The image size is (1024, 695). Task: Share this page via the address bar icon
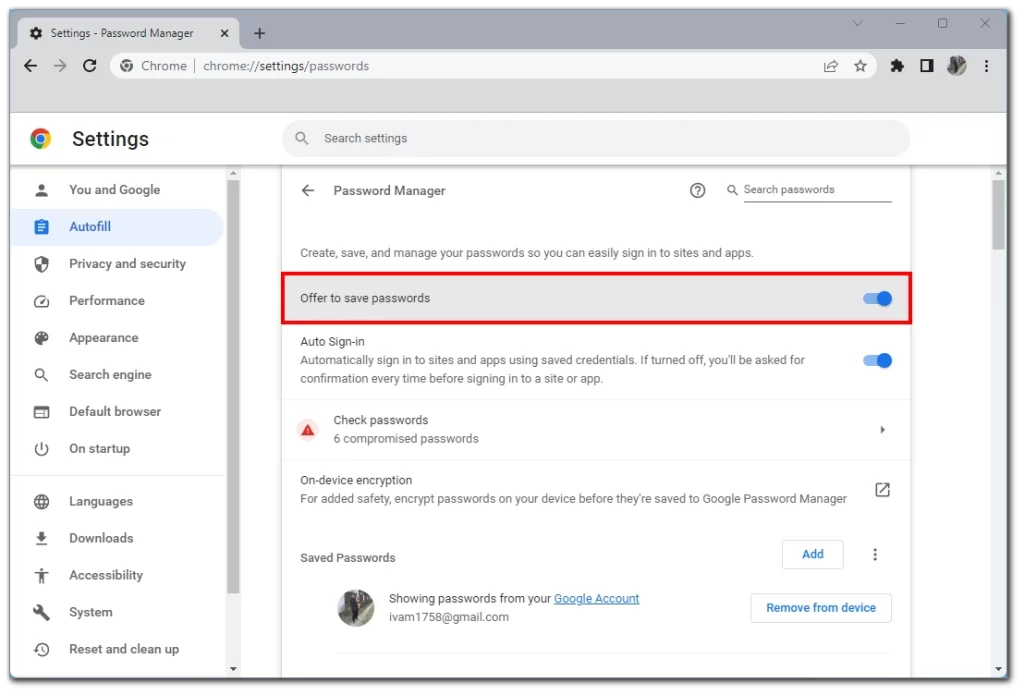pyautogui.click(x=831, y=66)
